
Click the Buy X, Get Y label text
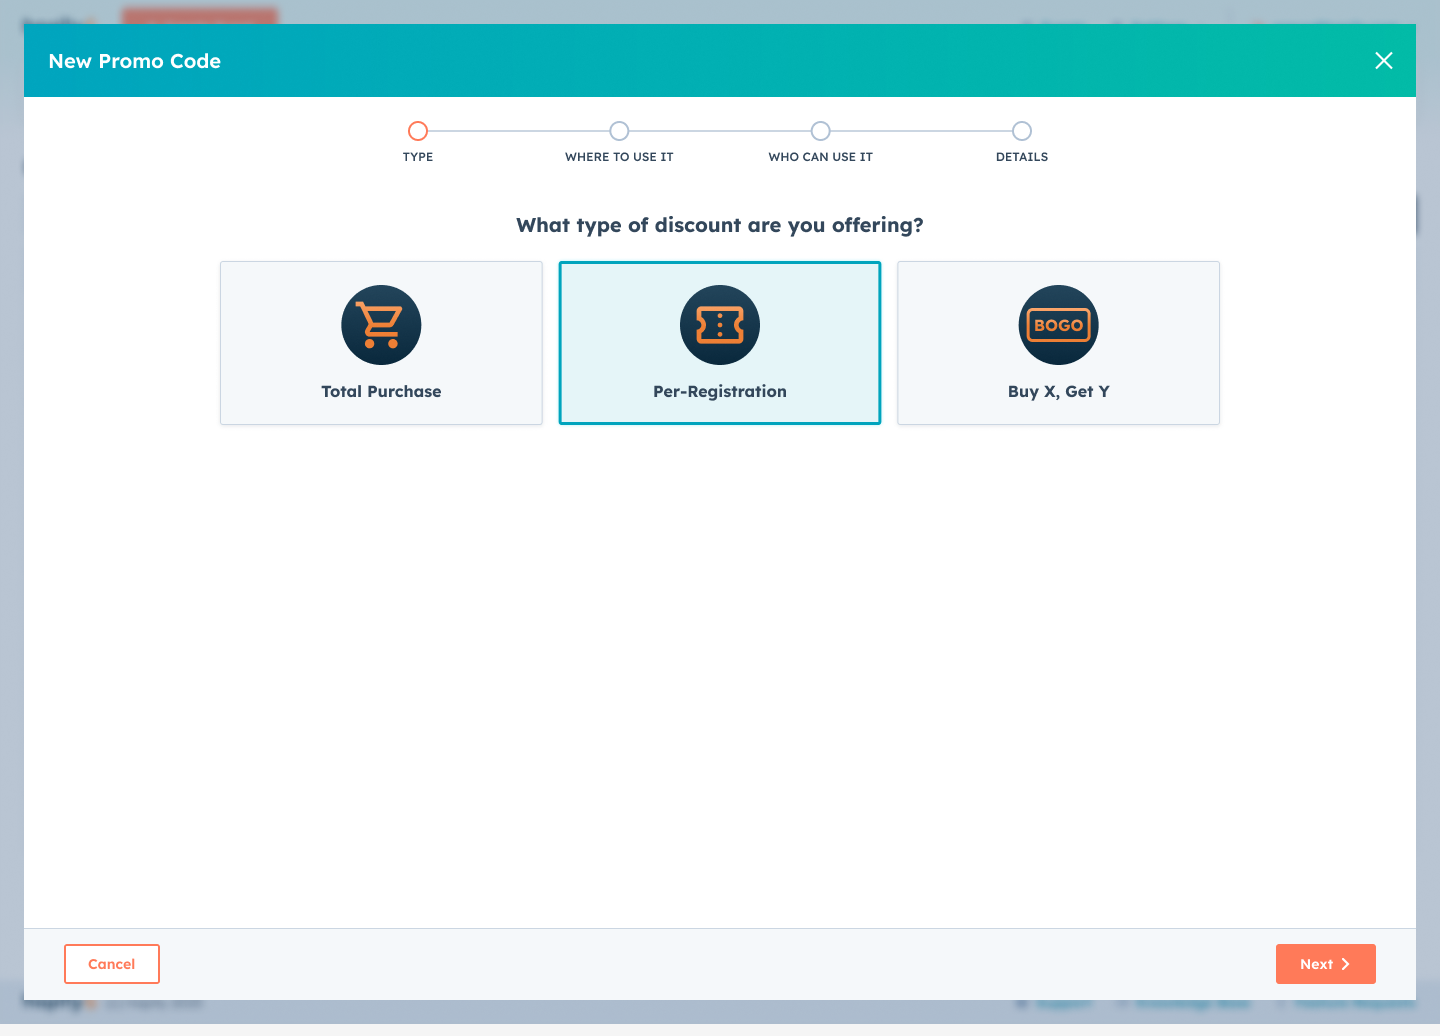pos(1059,392)
